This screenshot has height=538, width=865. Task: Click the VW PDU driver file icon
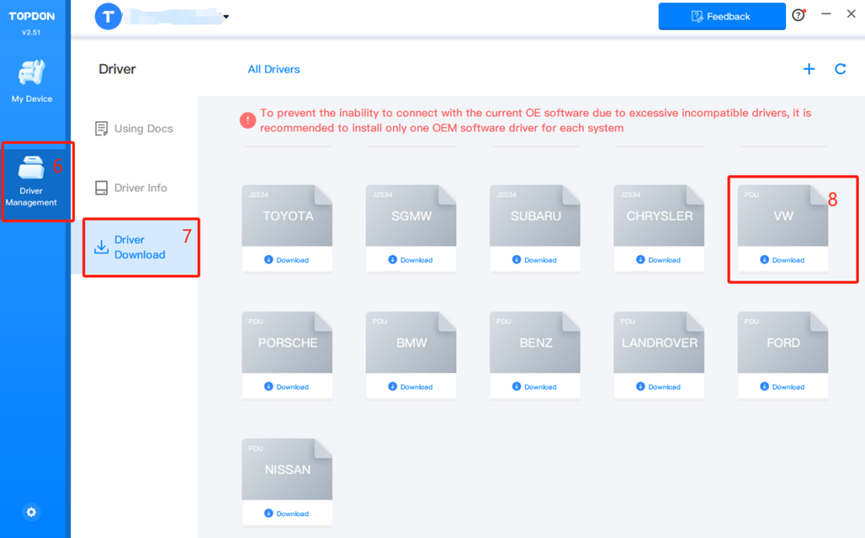[783, 215]
